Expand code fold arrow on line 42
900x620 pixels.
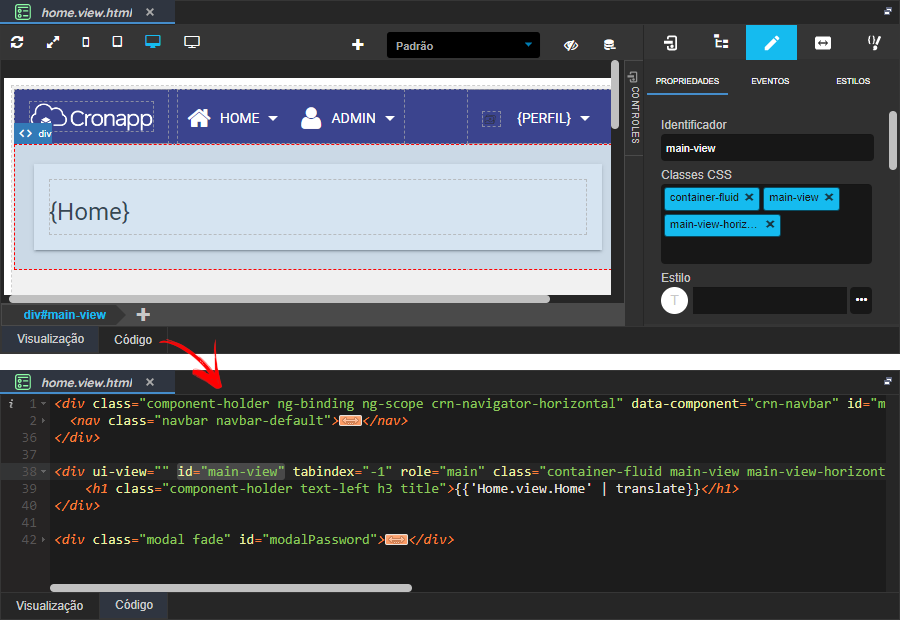(x=43, y=540)
